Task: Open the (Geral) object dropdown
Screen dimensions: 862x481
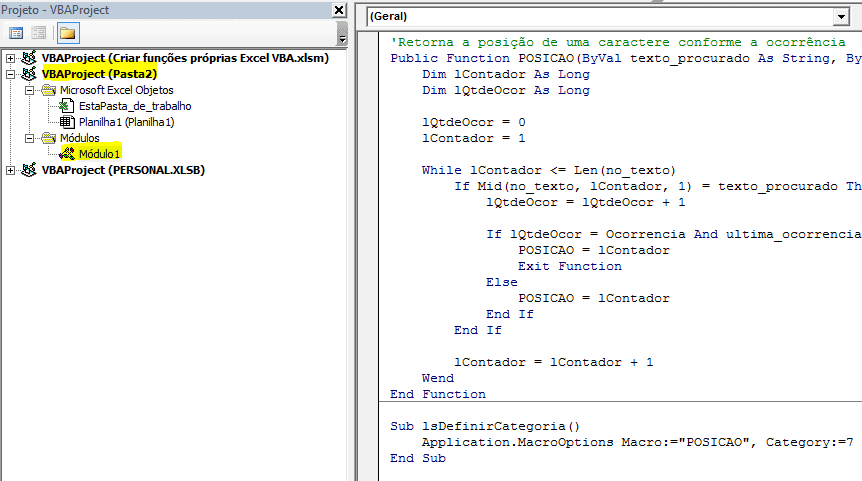Action: [840, 17]
